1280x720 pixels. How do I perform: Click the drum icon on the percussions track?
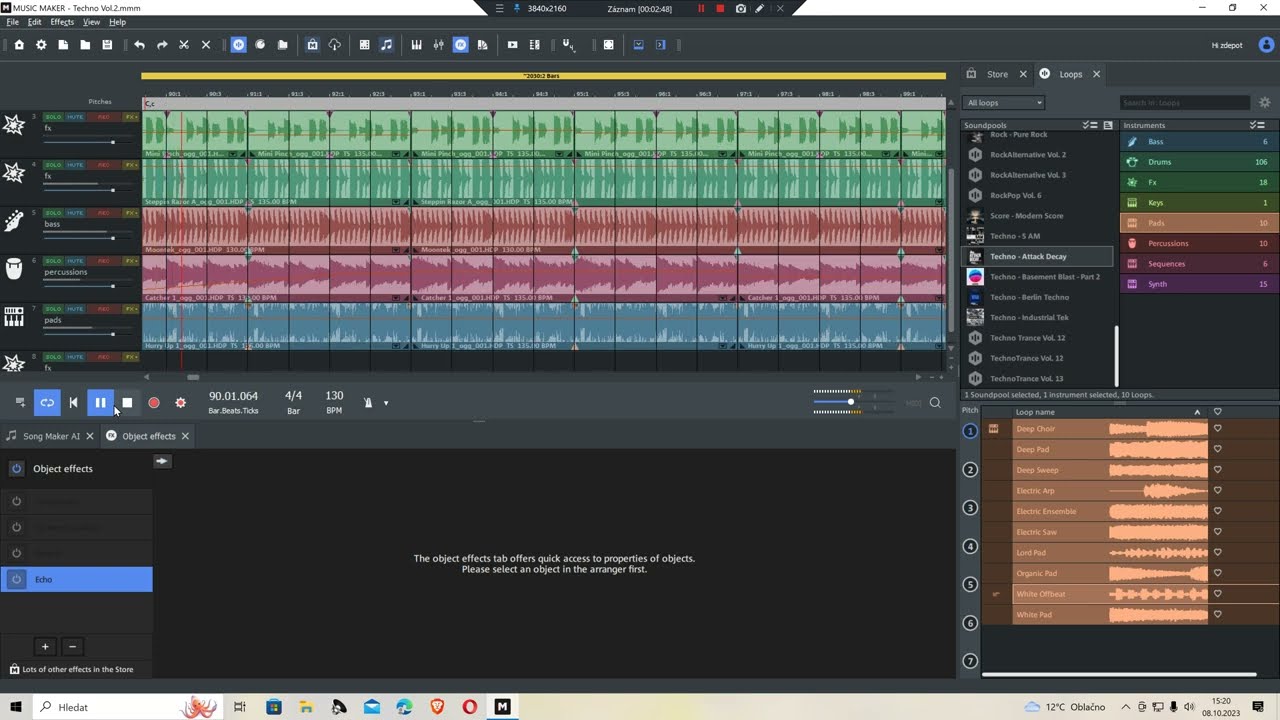(14, 269)
